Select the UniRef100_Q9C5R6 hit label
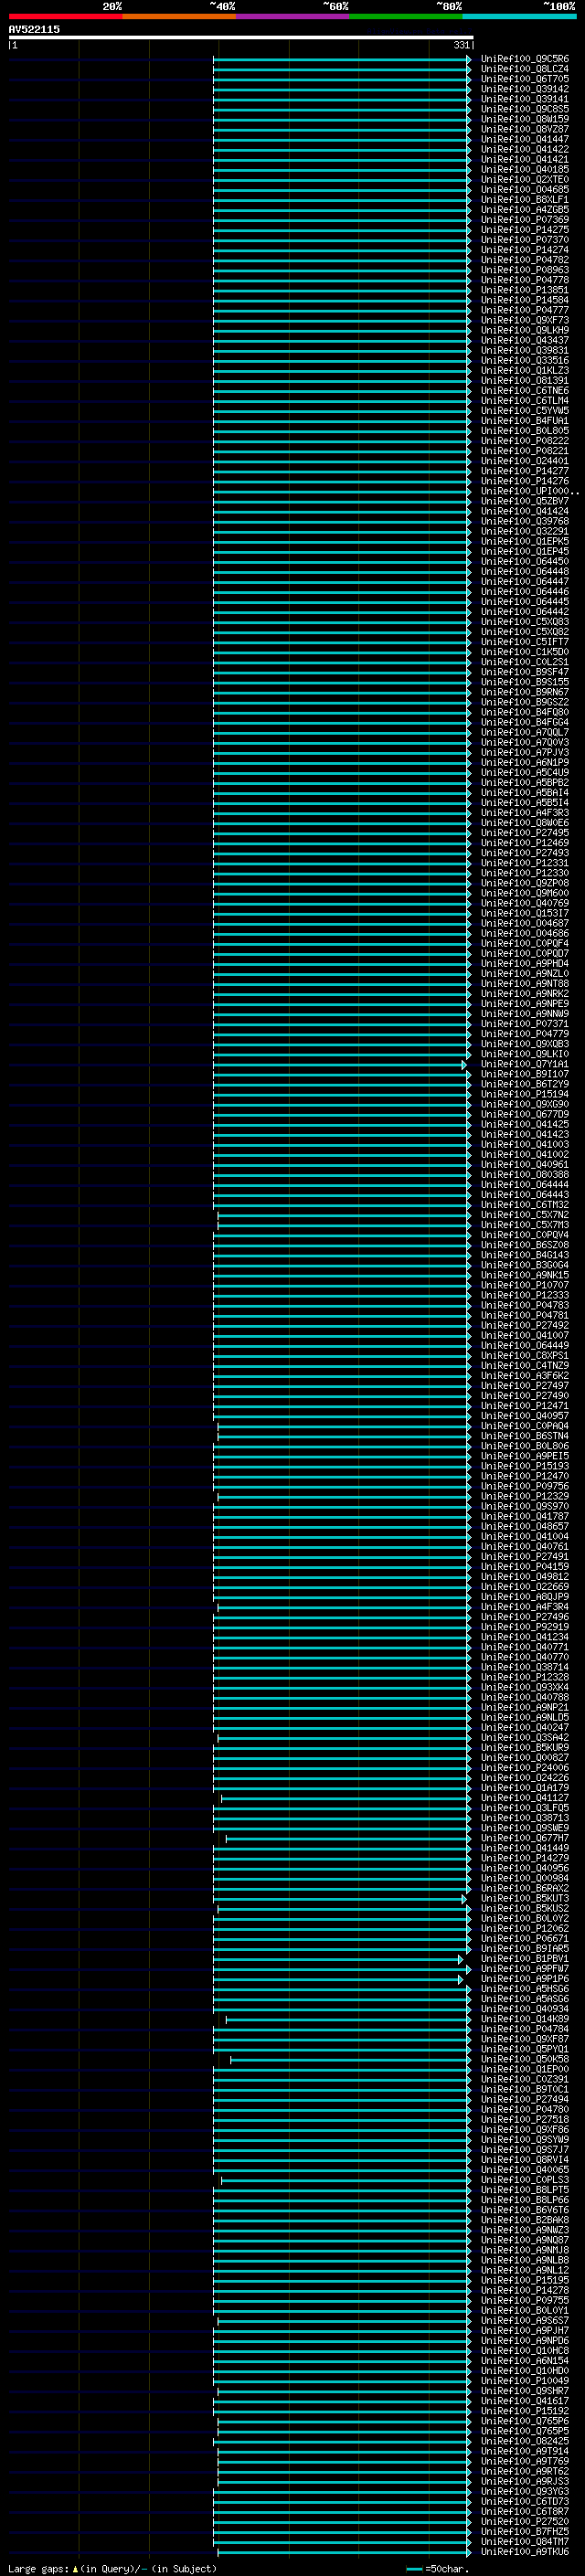Screen dimensions: 585x2576 point(524,59)
